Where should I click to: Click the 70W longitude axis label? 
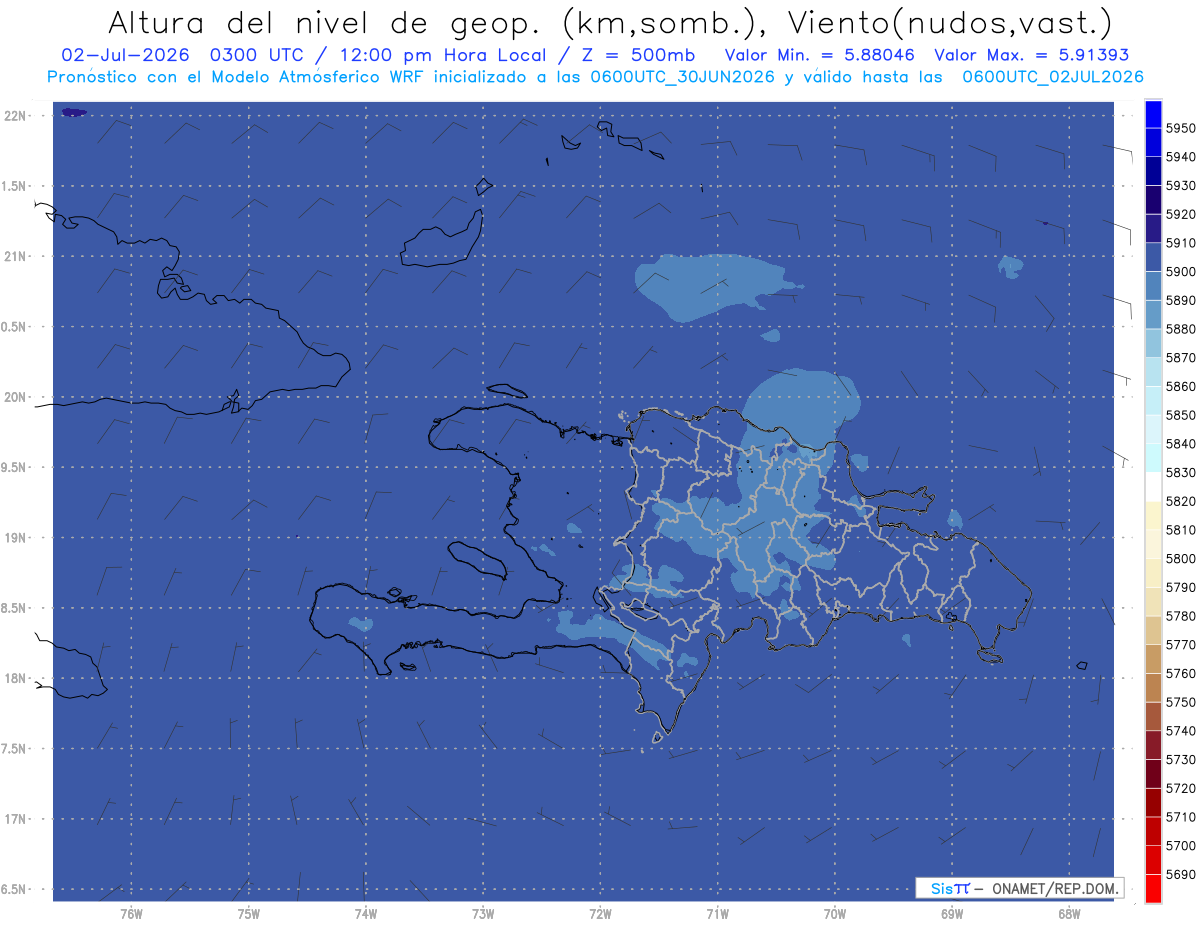(835, 913)
